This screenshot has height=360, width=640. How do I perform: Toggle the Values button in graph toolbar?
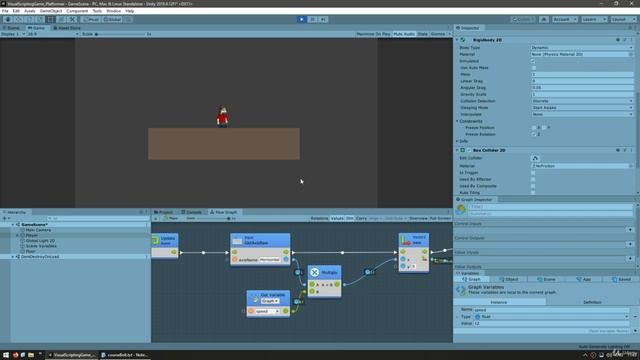pos(337,219)
